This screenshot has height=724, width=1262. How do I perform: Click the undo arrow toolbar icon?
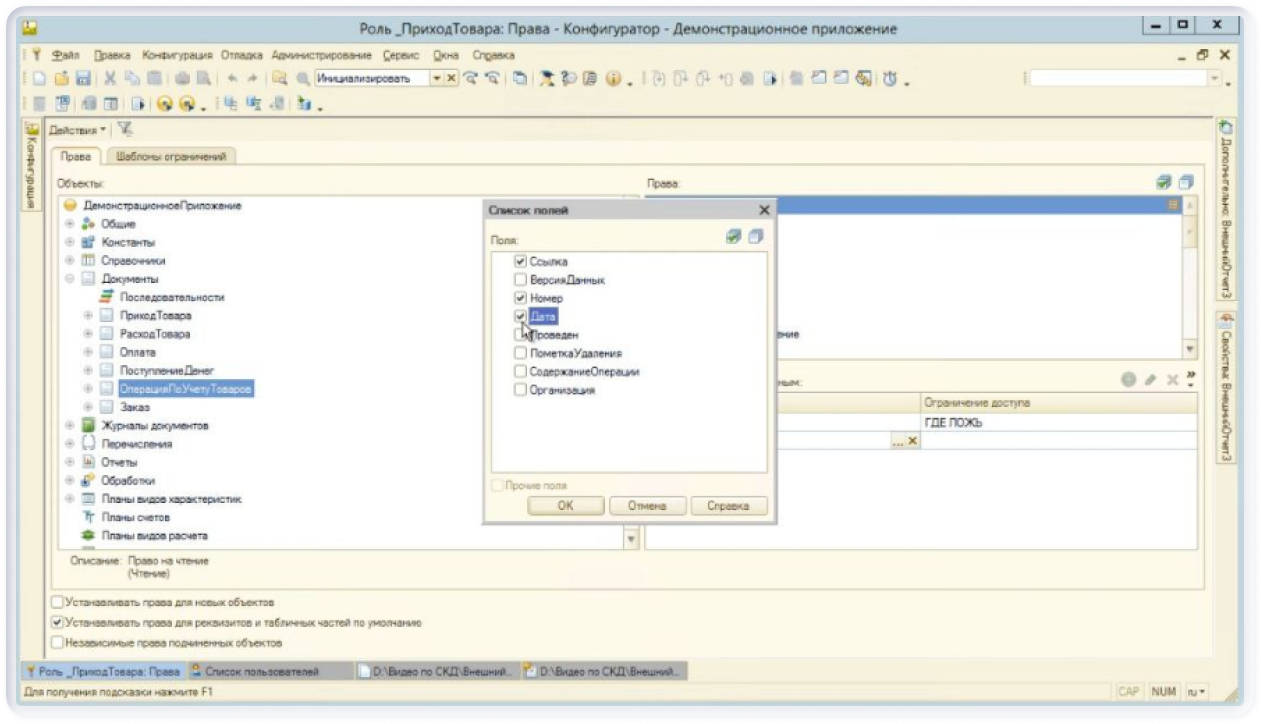coord(232,78)
